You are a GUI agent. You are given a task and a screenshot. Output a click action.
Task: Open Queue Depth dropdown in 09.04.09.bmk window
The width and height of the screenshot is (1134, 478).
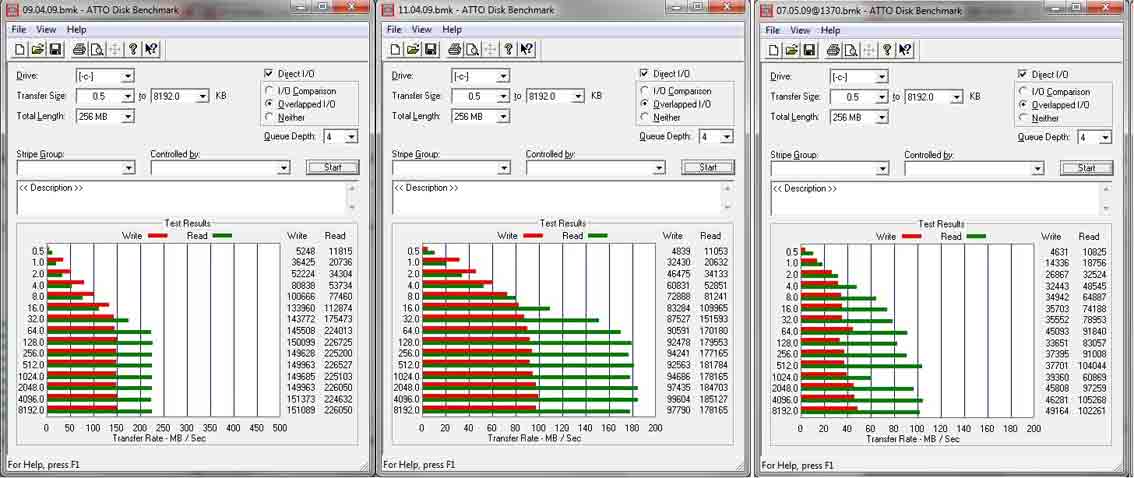(351, 137)
